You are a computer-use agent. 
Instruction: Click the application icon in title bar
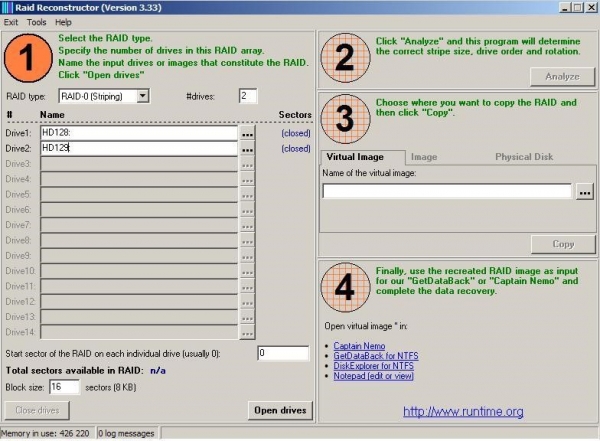pyautogui.click(x=7, y=7)
